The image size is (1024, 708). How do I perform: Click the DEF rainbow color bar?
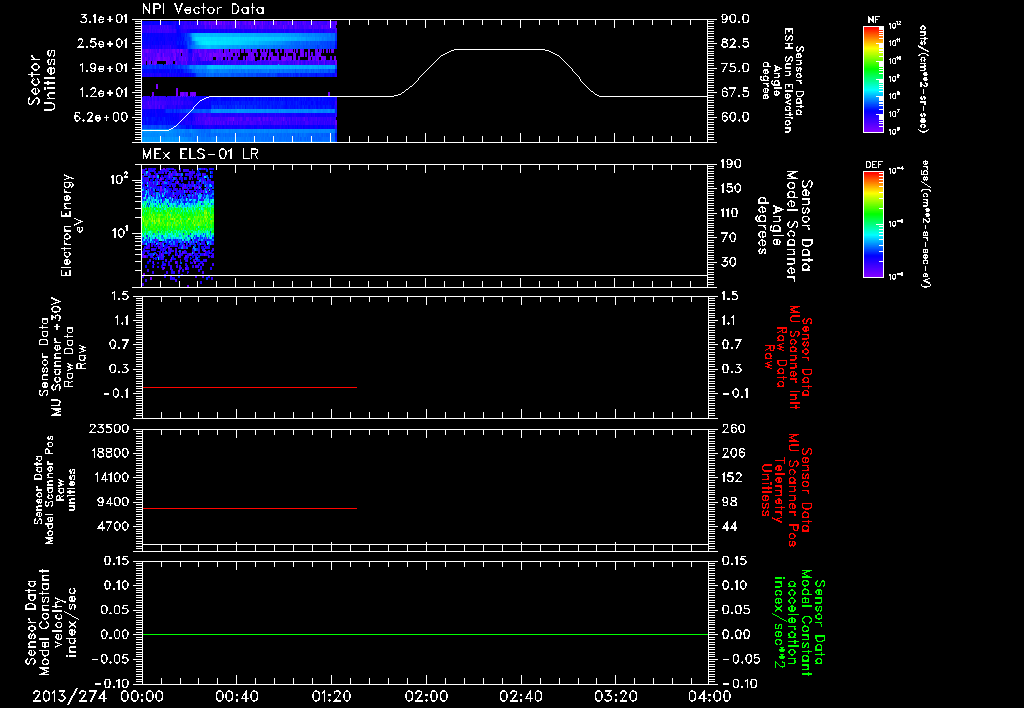873,224
